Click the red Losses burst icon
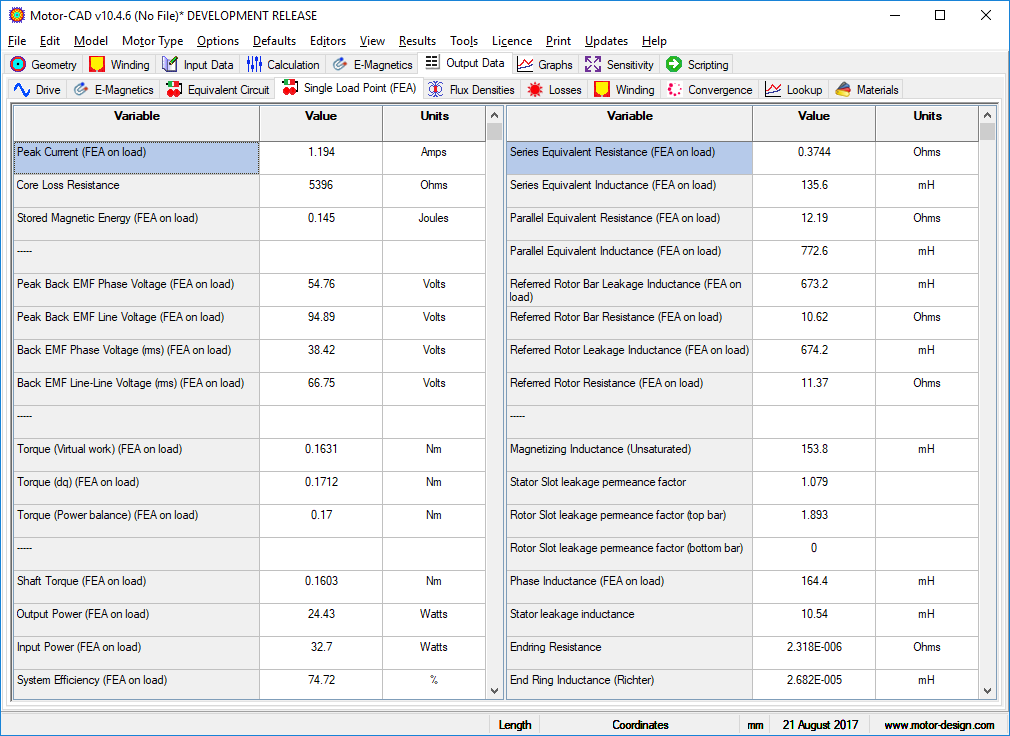Screen dimensions: 1010x736 pos(535,90)
